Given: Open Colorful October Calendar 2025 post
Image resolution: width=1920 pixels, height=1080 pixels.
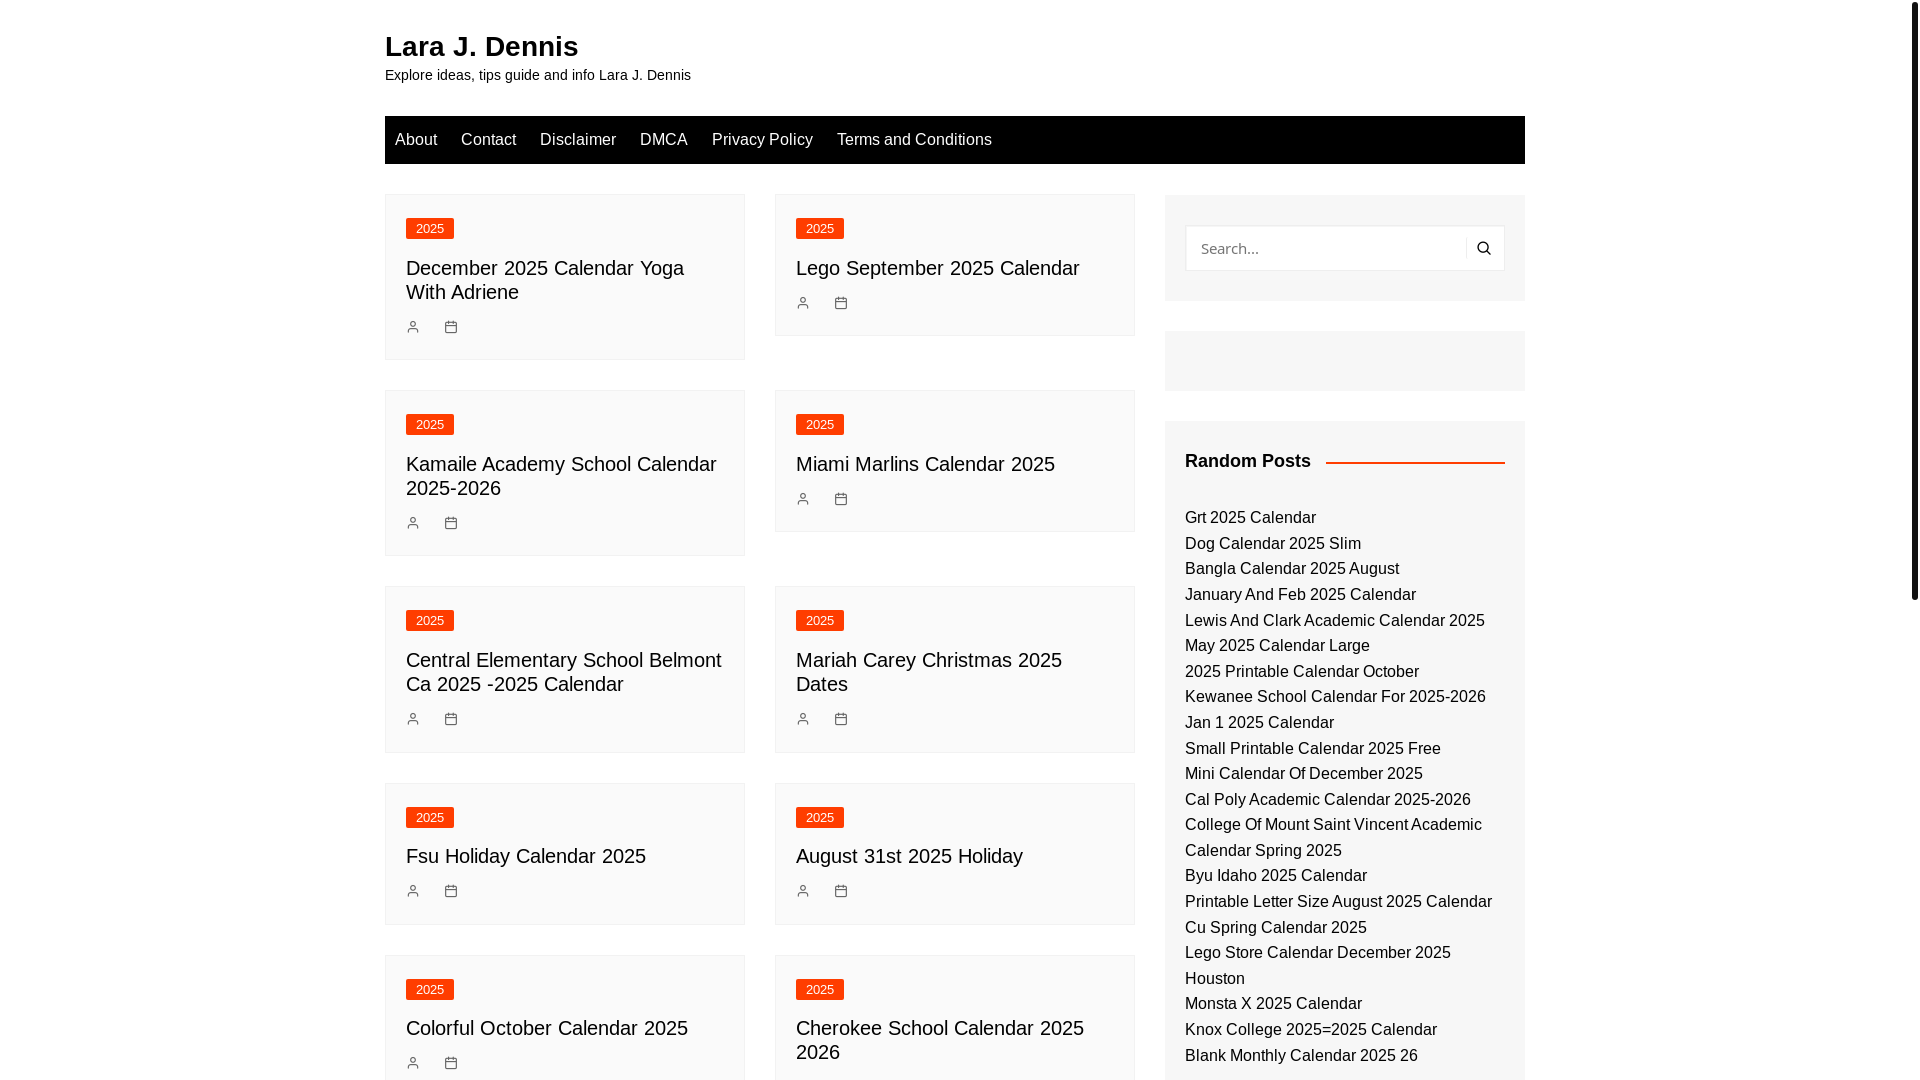Looking at the screenshot, I should [547, 1028].
